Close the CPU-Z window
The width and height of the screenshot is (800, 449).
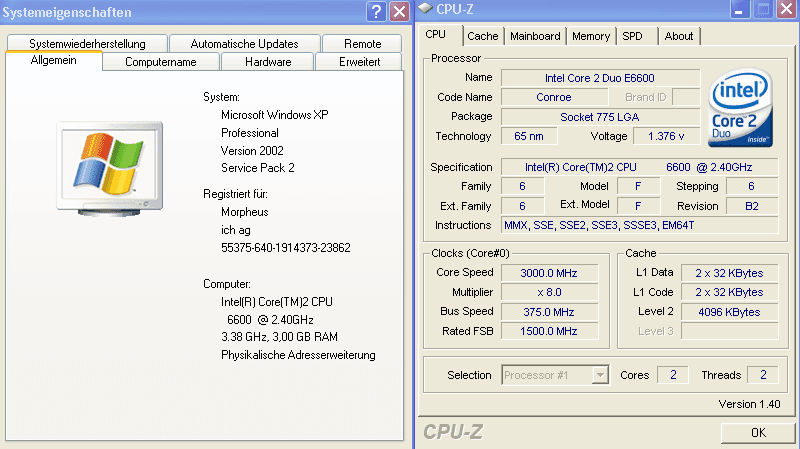[x=786, y=9]
